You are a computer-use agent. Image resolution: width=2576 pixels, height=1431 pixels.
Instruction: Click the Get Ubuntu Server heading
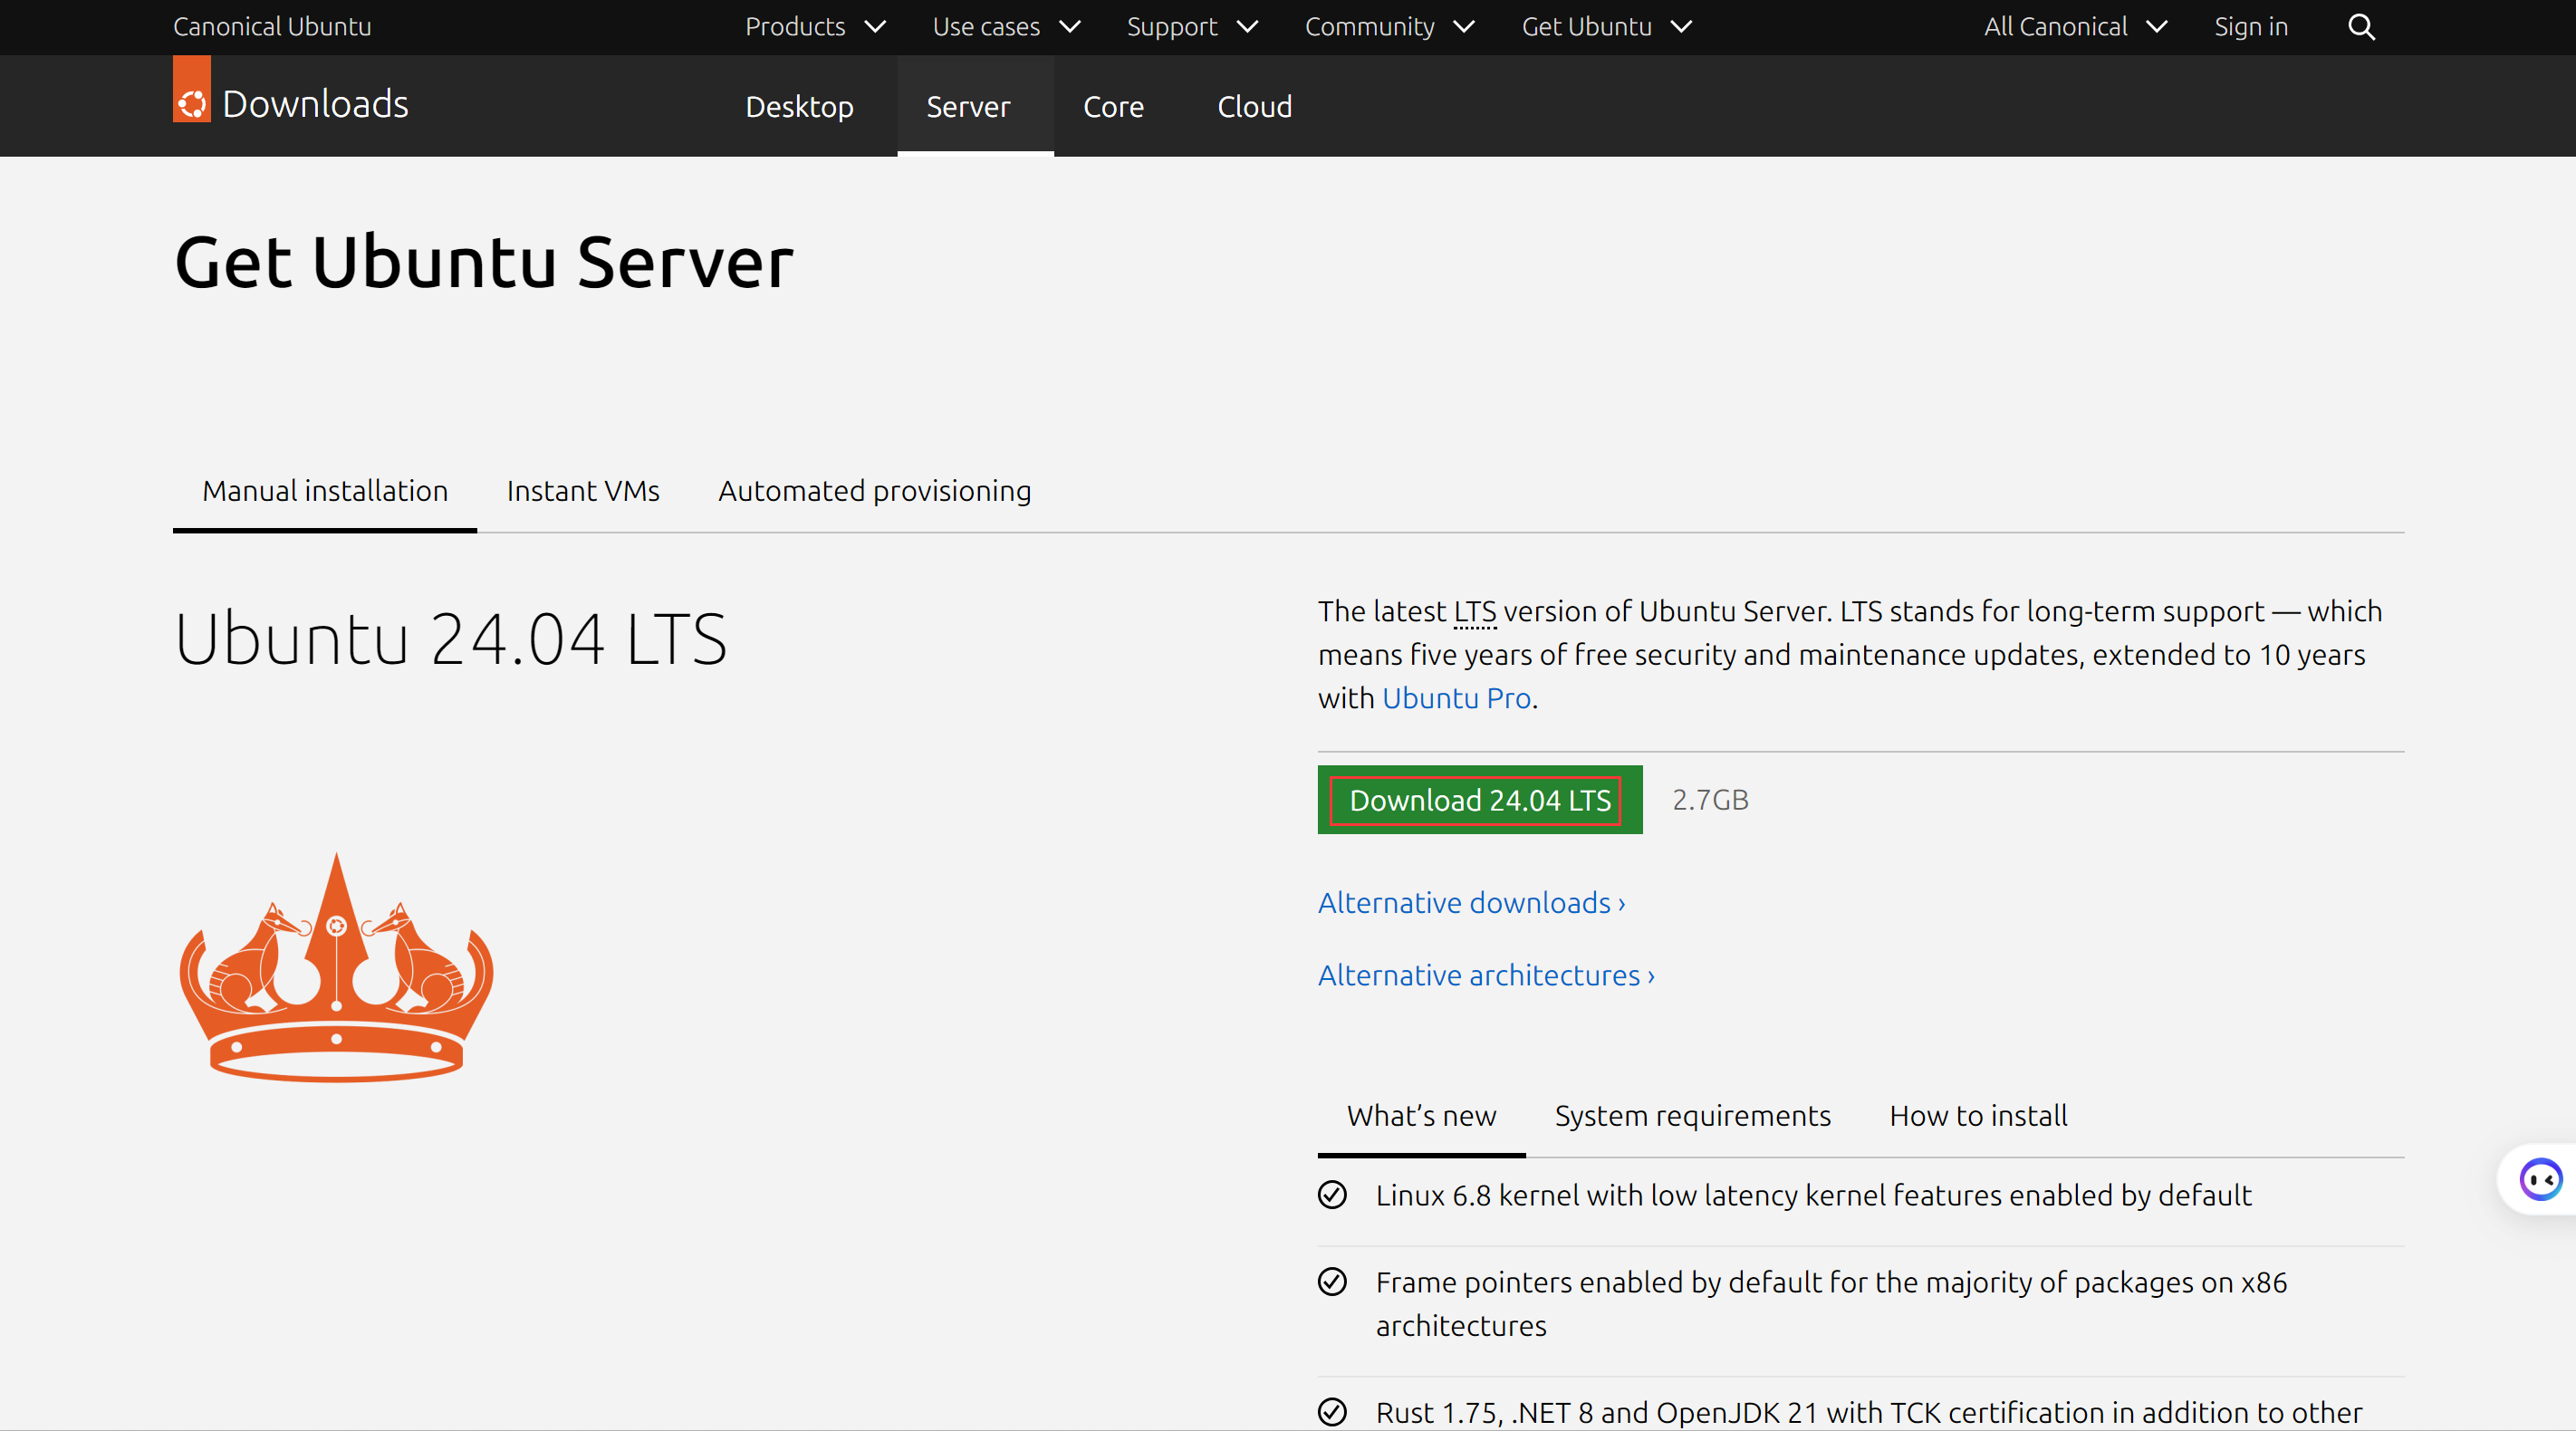484,262
